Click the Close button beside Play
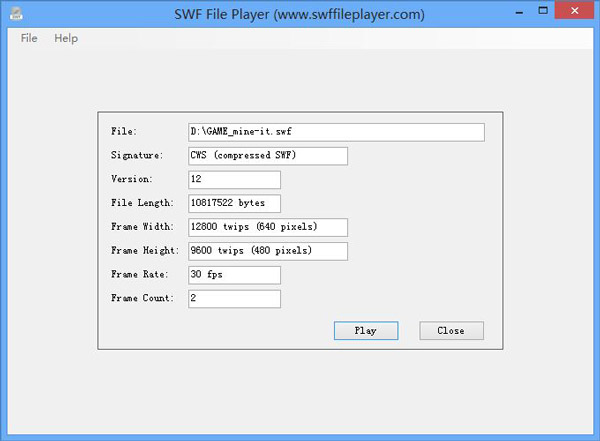The image size is (600, 441). click(x=450, y=330)
